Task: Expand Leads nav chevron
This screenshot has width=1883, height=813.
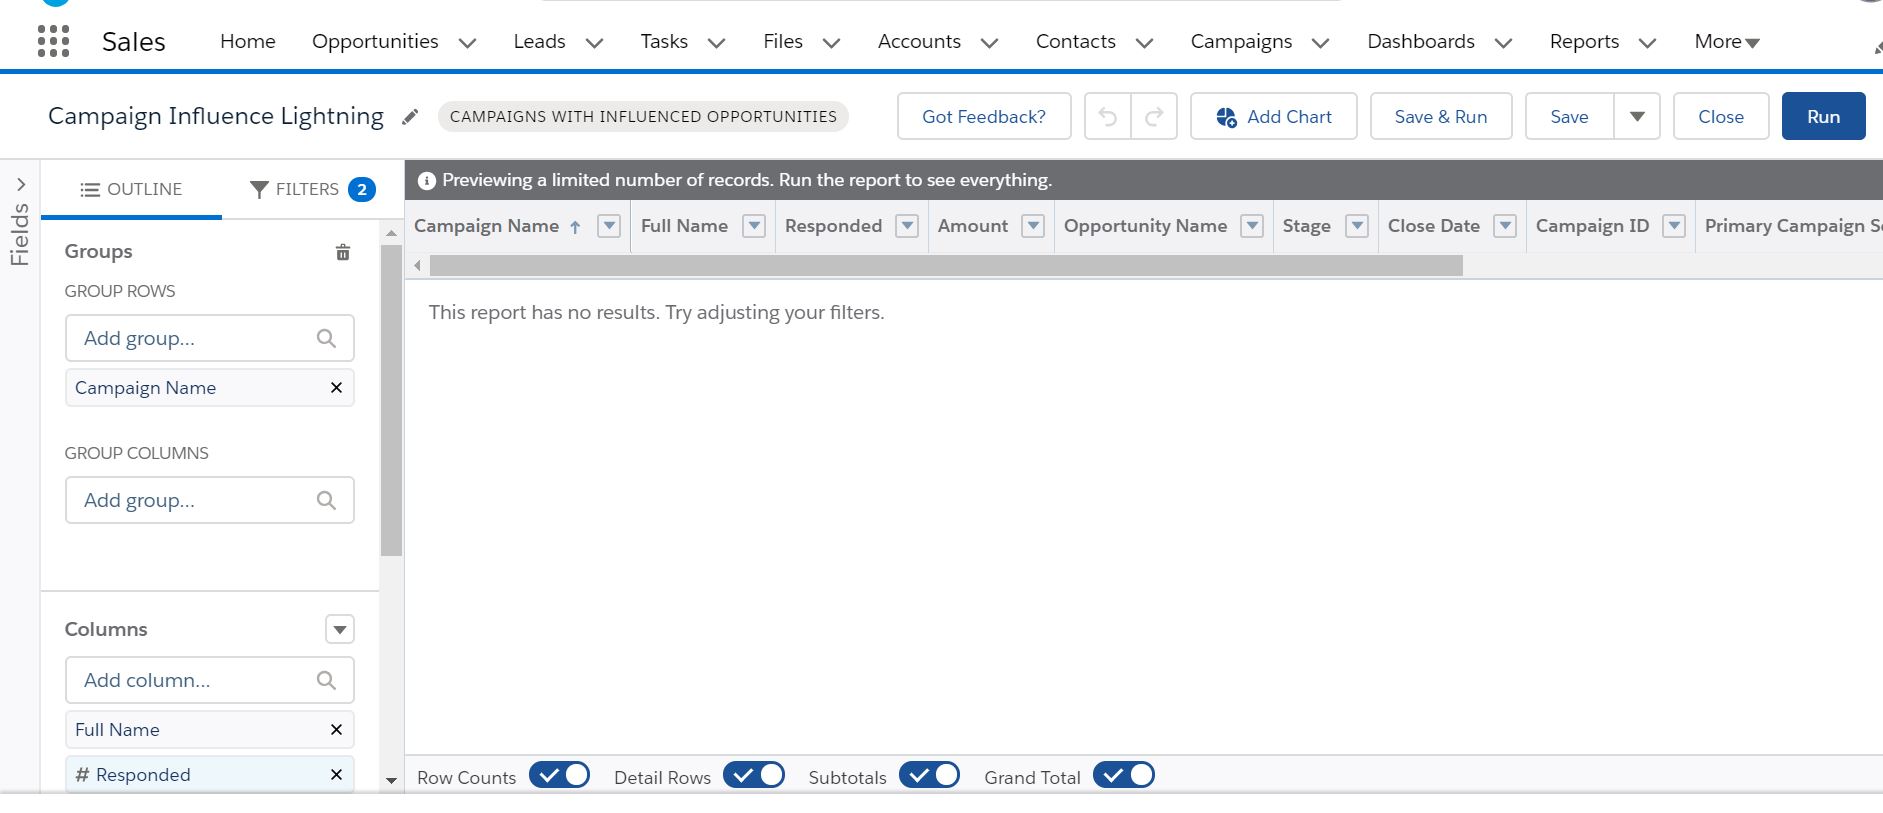Action: coord(594,43)
